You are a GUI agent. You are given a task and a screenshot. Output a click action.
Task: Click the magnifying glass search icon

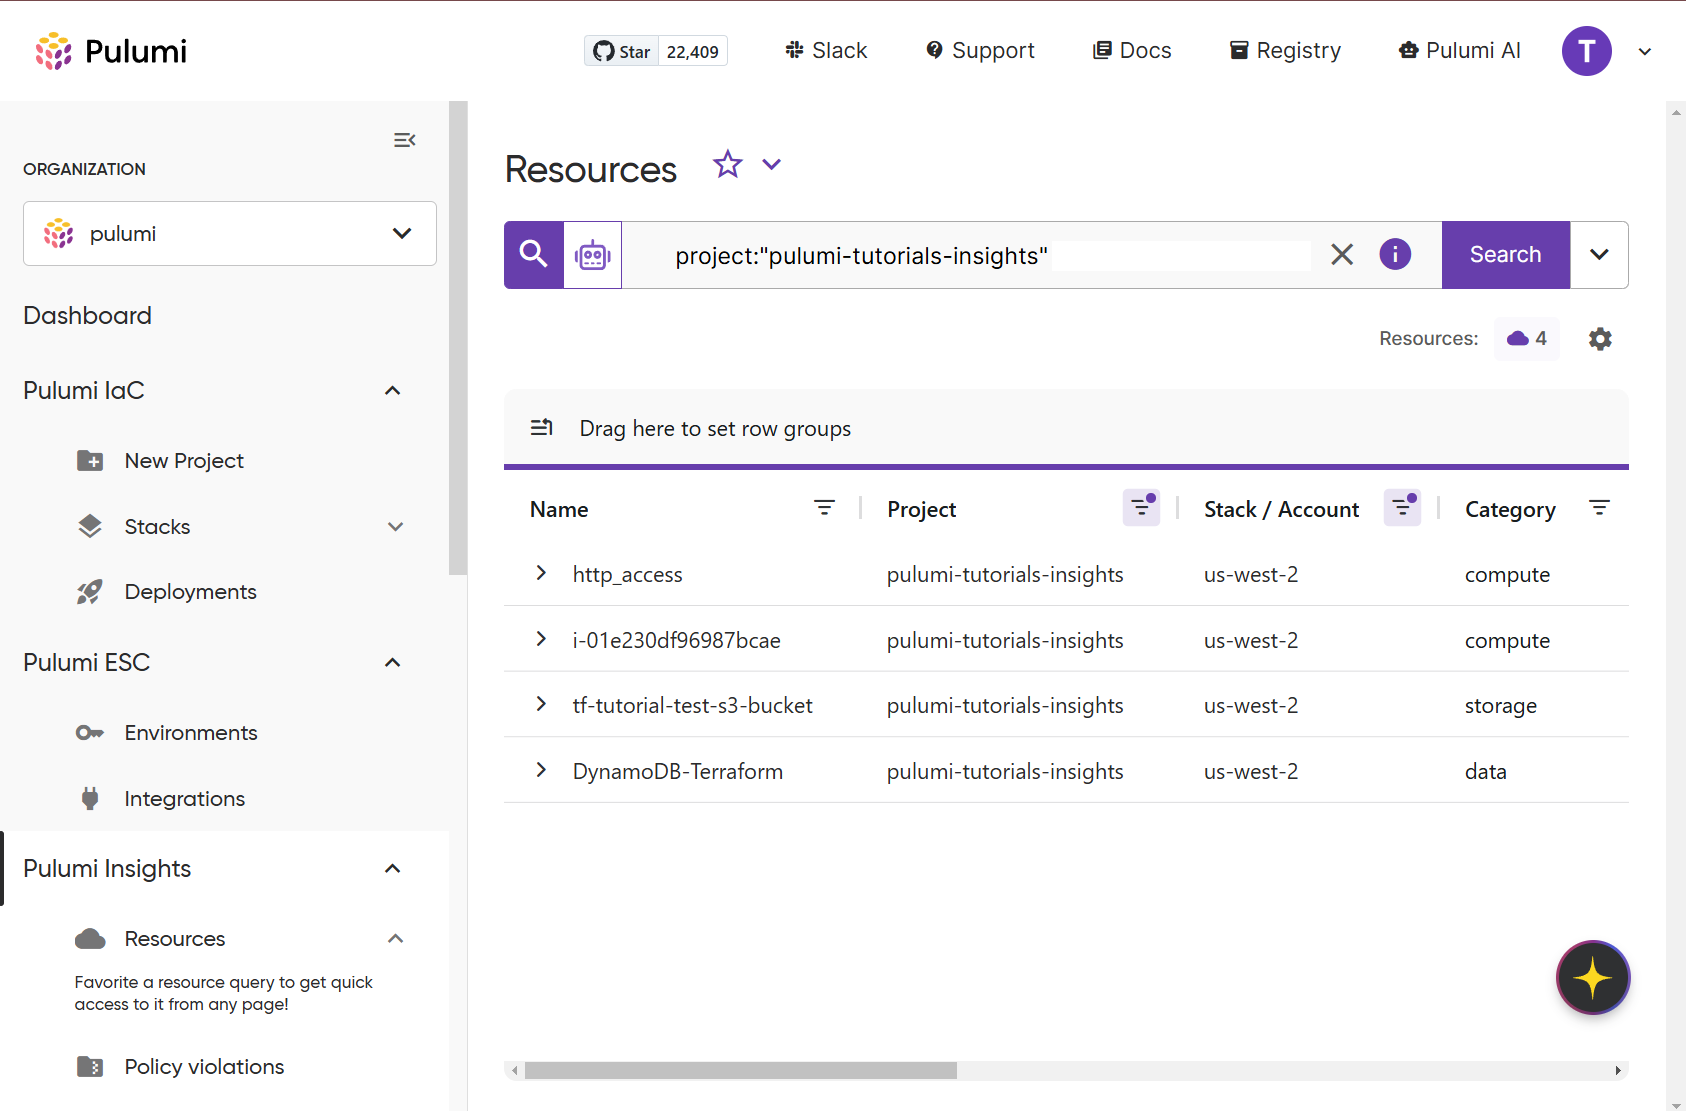(x=534, y=255)
